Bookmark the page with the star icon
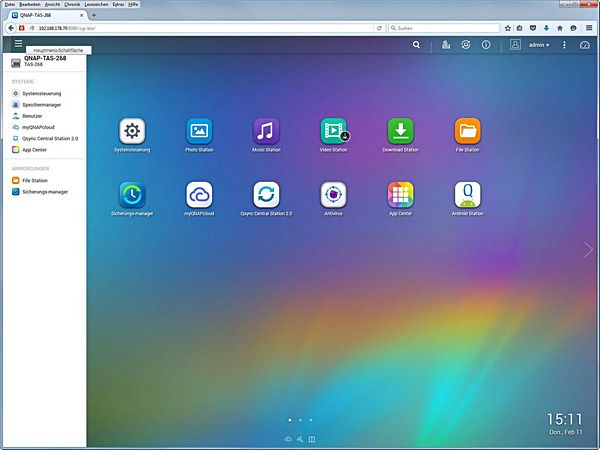 508,28
